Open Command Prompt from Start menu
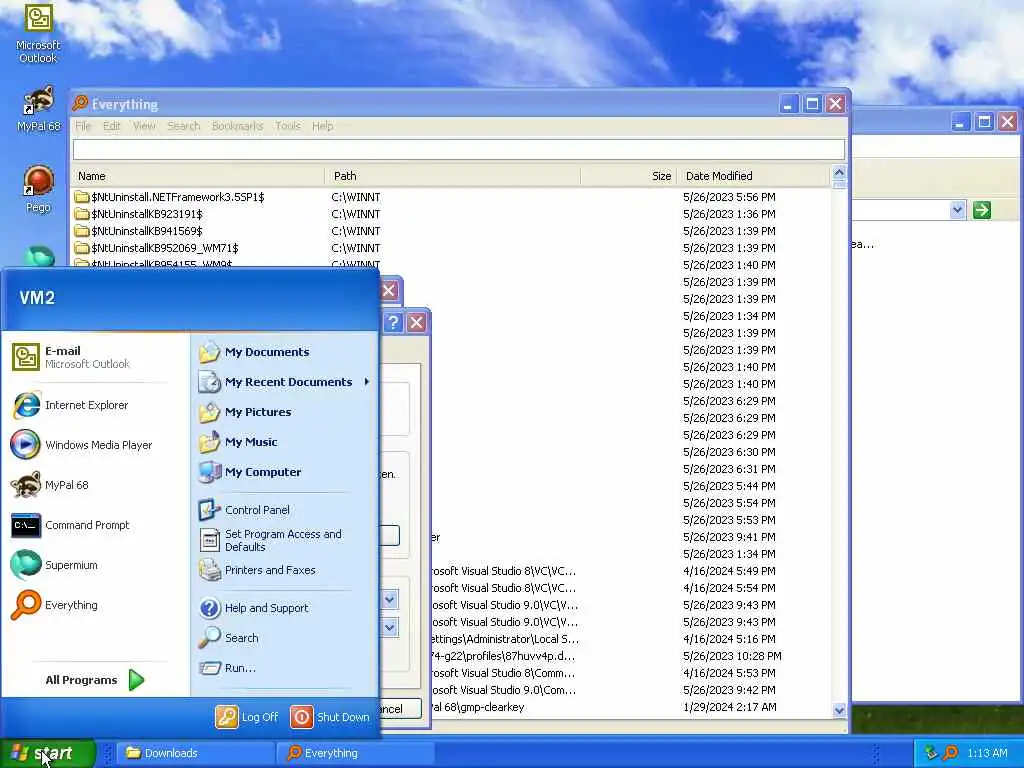This screenshot has width=1024, height=768. [x=94, y=525]
